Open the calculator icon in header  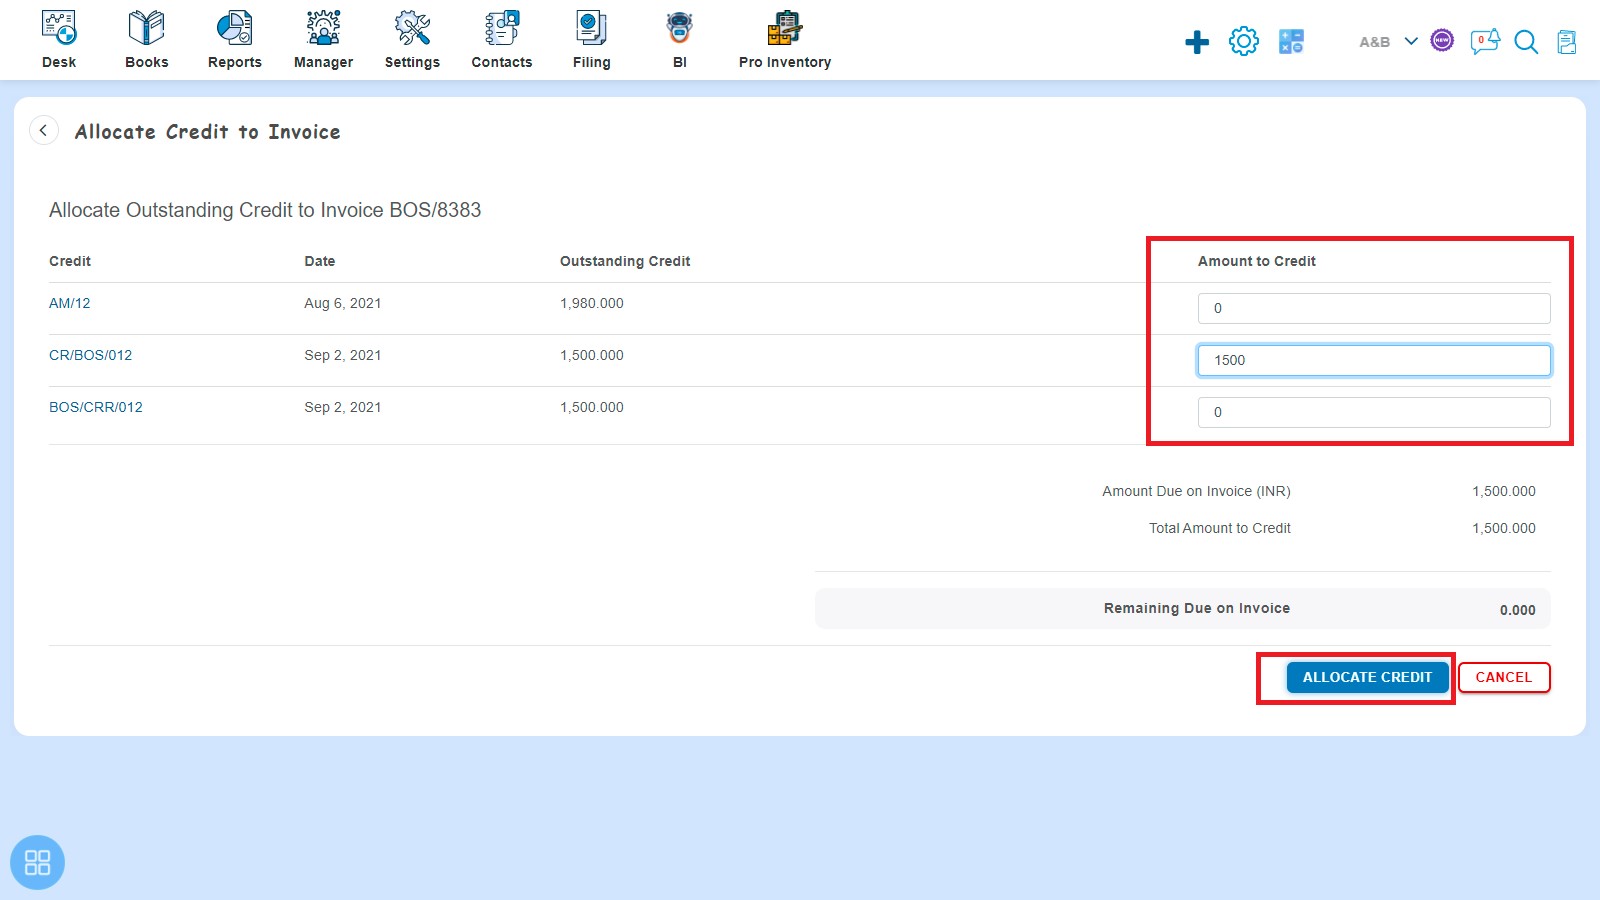[1291, 42]
